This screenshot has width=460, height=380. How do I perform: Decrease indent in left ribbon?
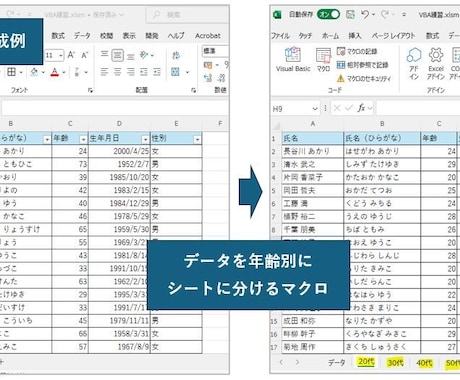tap(144, 71)
